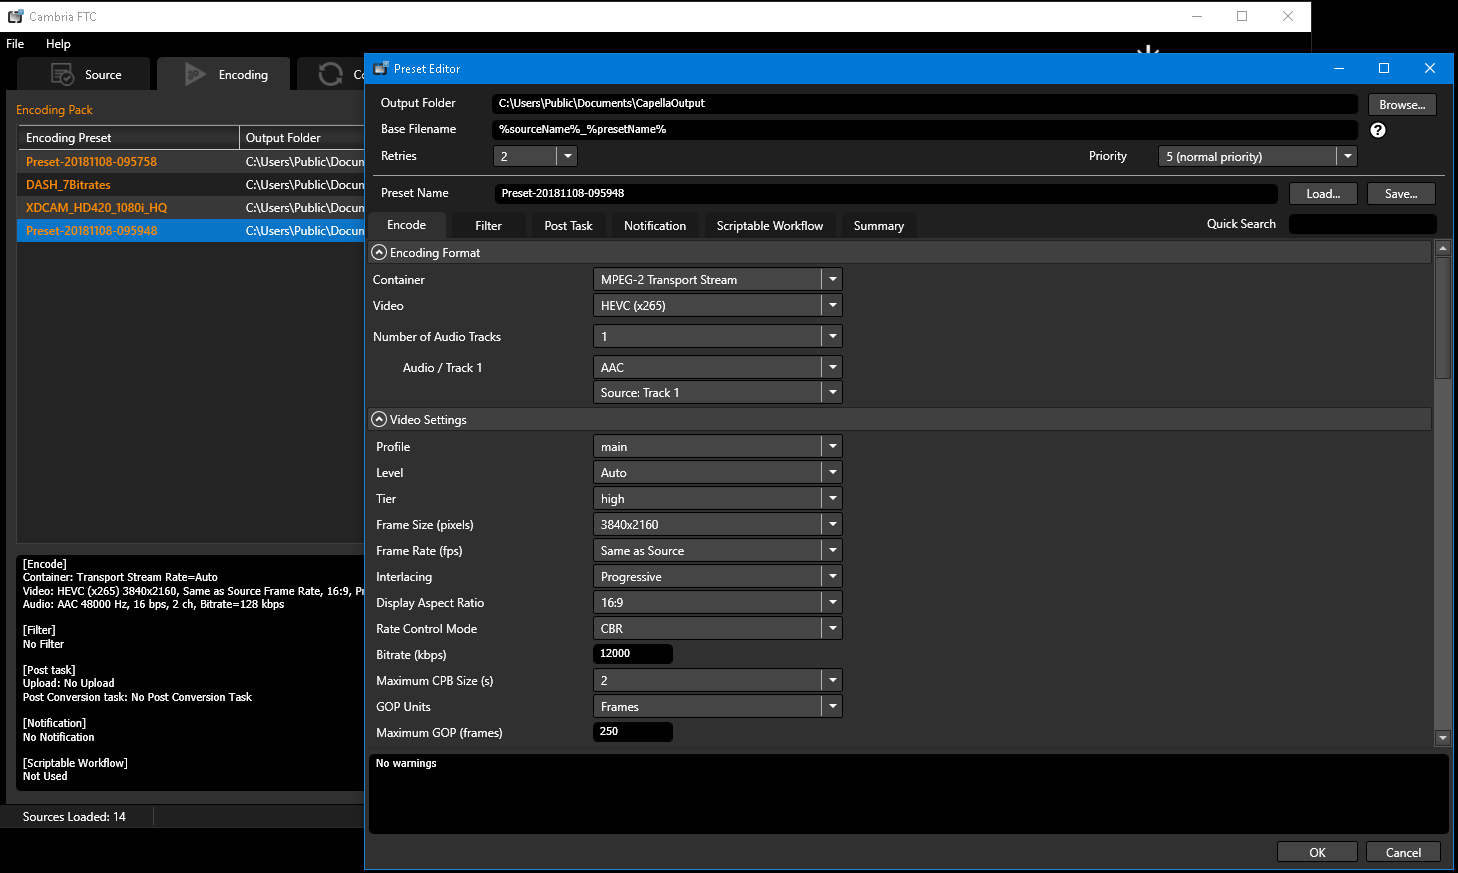The image size is (1458, 873).
Task: Collapse the Encoding Format section
Action: pyautogui.click(x=379, y=253)
